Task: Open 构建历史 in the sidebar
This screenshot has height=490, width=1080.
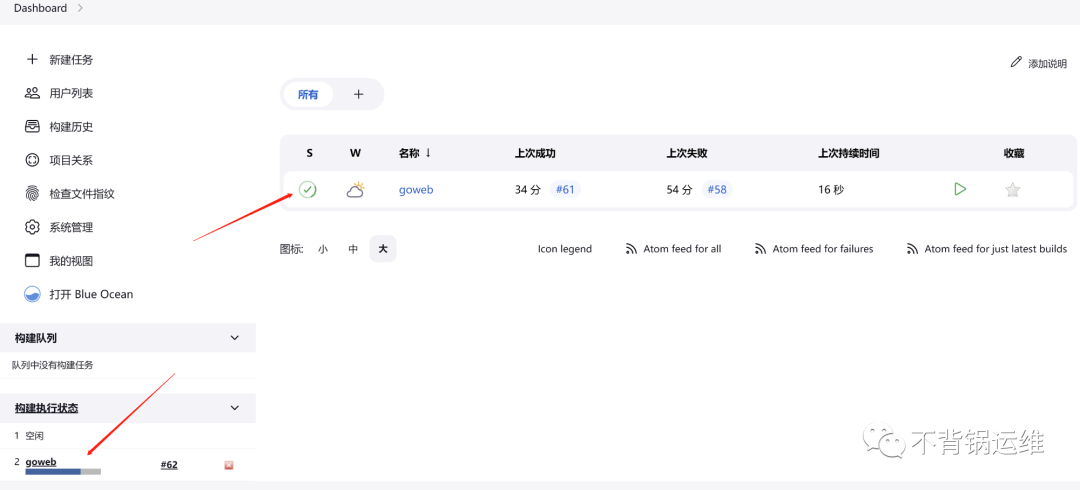Action: point(71,127)
